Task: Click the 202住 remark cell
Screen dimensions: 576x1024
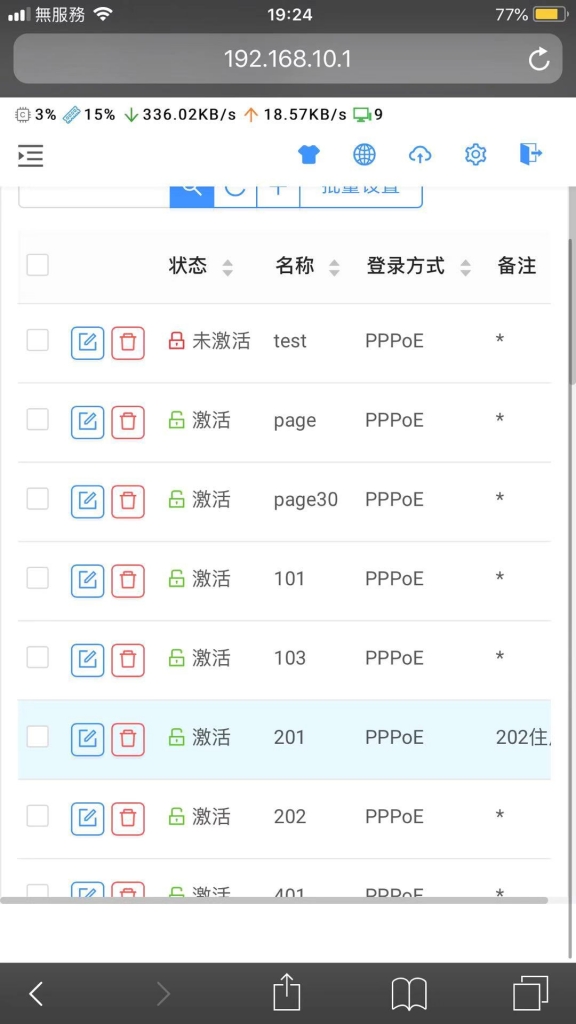Action: tap(523, 737)
